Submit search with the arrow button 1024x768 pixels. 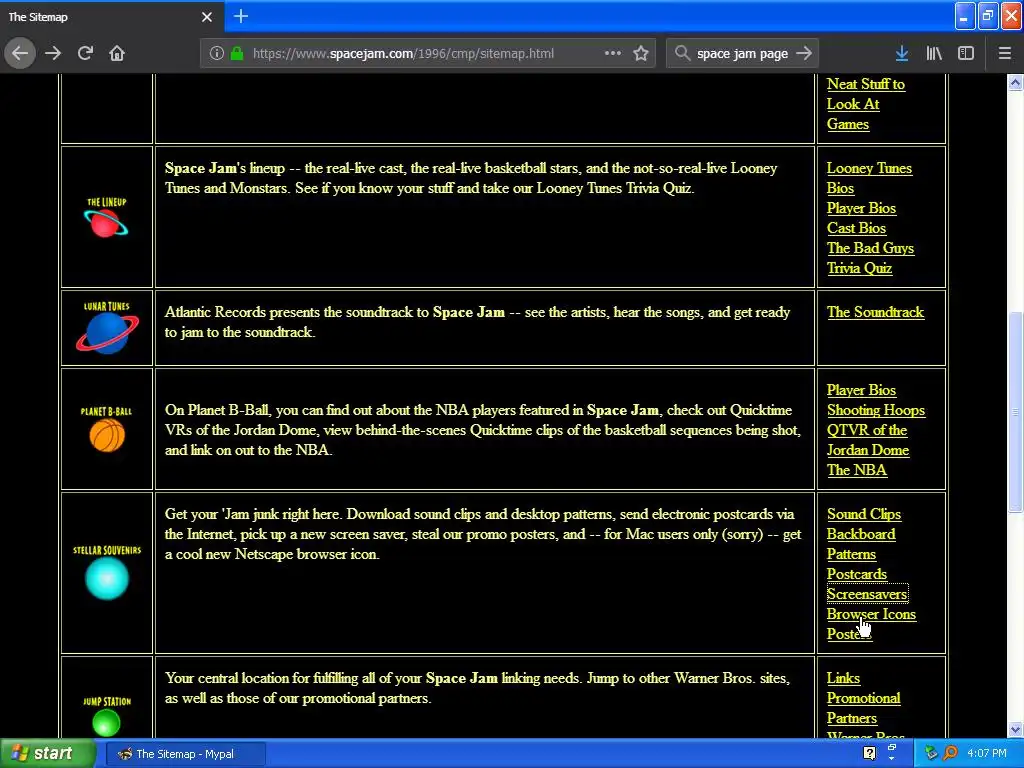(805, 54)
